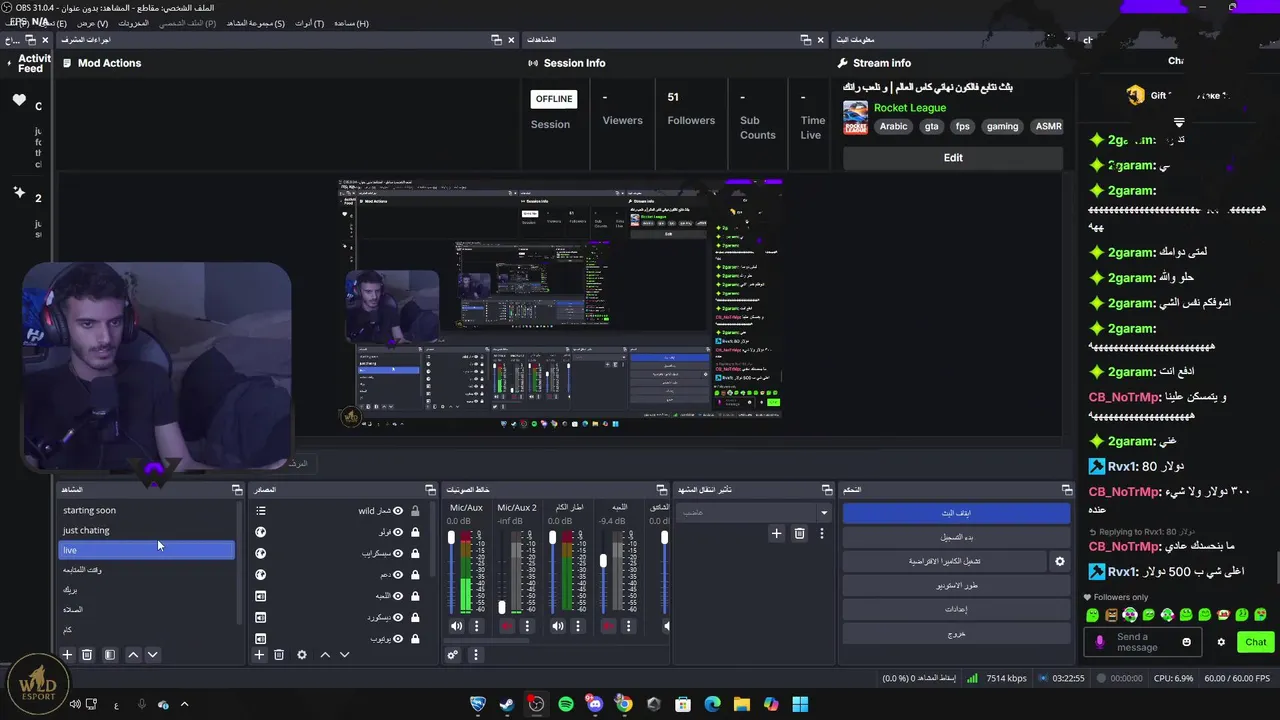1280x720 pixels.
Task: Open the Mic/Aux channel three-dot menu
Action: [x=477, y=626]
